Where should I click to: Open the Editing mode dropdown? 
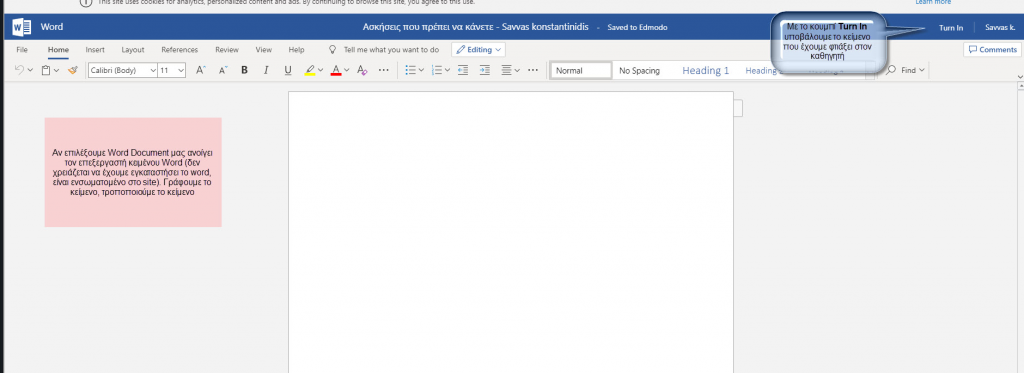click(x=478, y=50)
